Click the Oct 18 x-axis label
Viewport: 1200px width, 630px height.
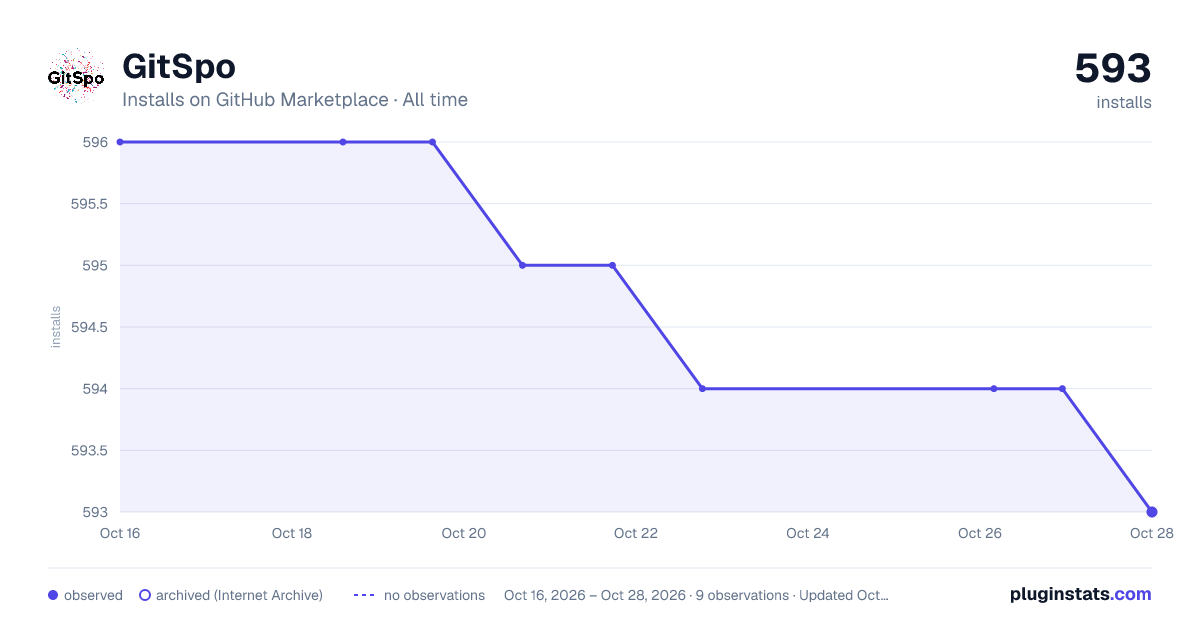coord(292,533)
